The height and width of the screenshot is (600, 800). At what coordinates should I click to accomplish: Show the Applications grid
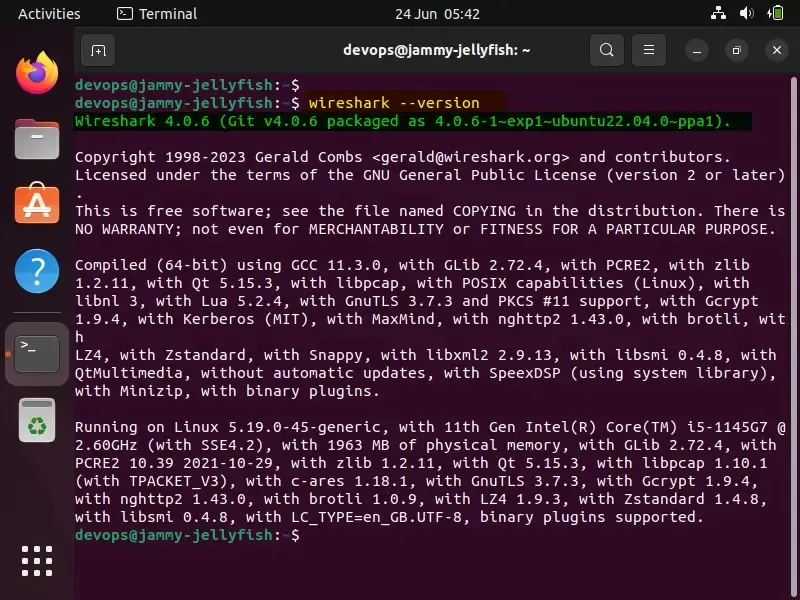coord(36,560)
